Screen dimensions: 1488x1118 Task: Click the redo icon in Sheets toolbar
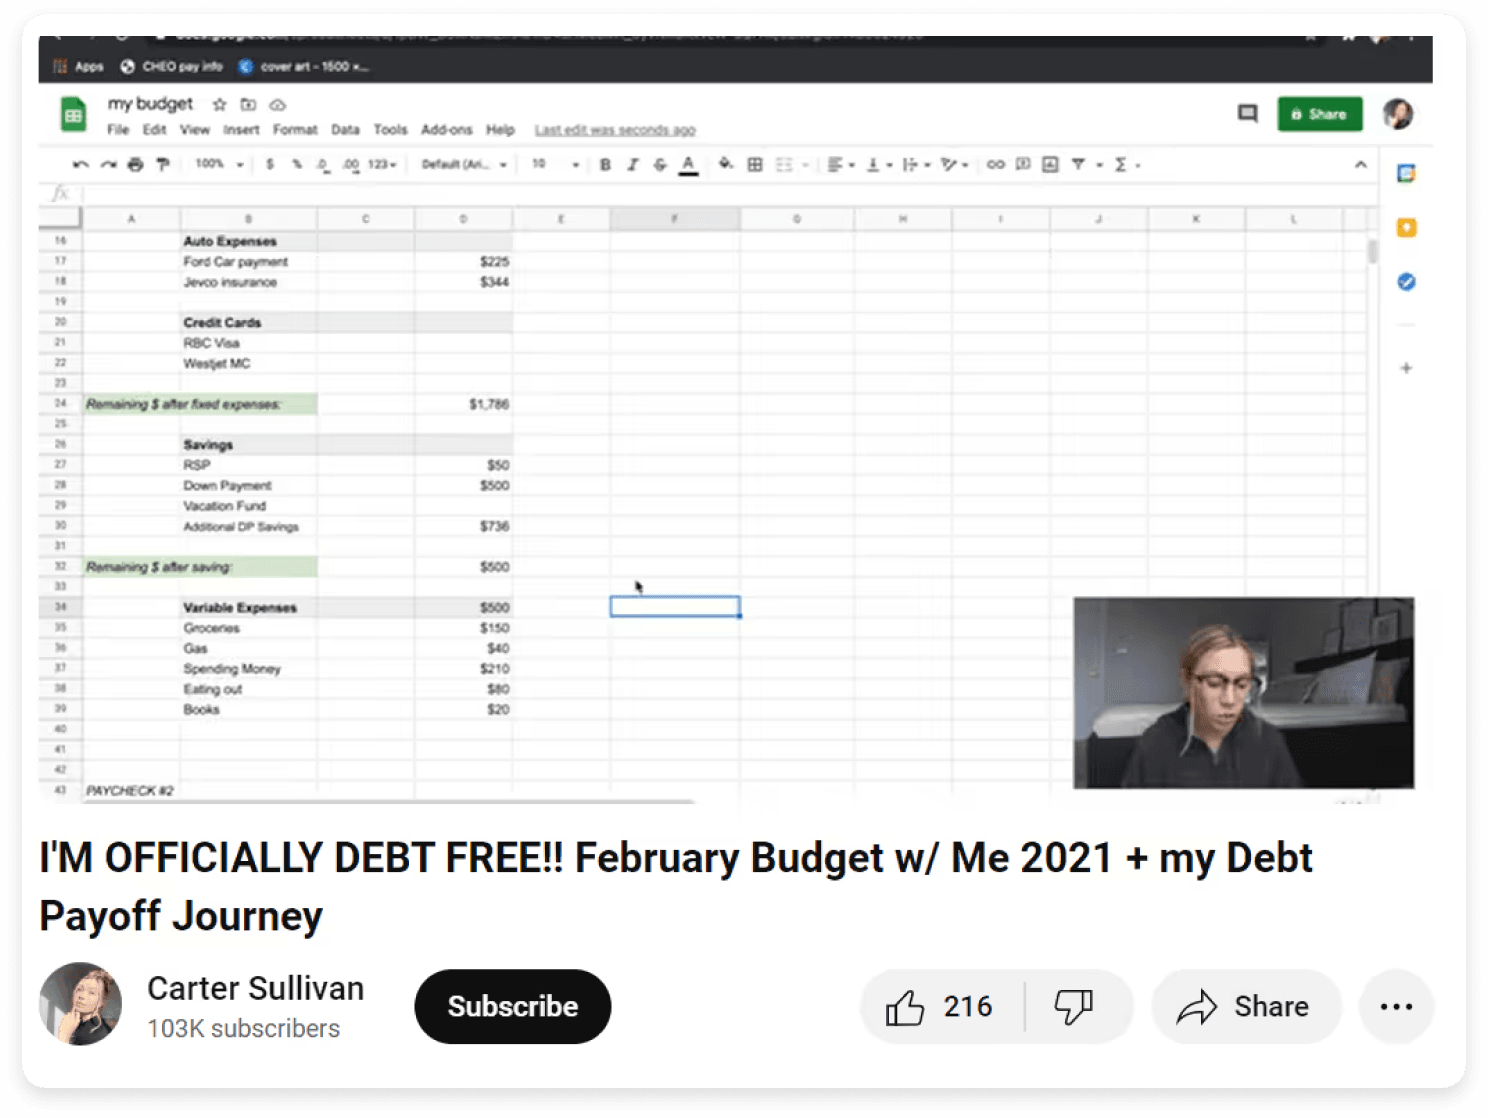tap(108, 164)
